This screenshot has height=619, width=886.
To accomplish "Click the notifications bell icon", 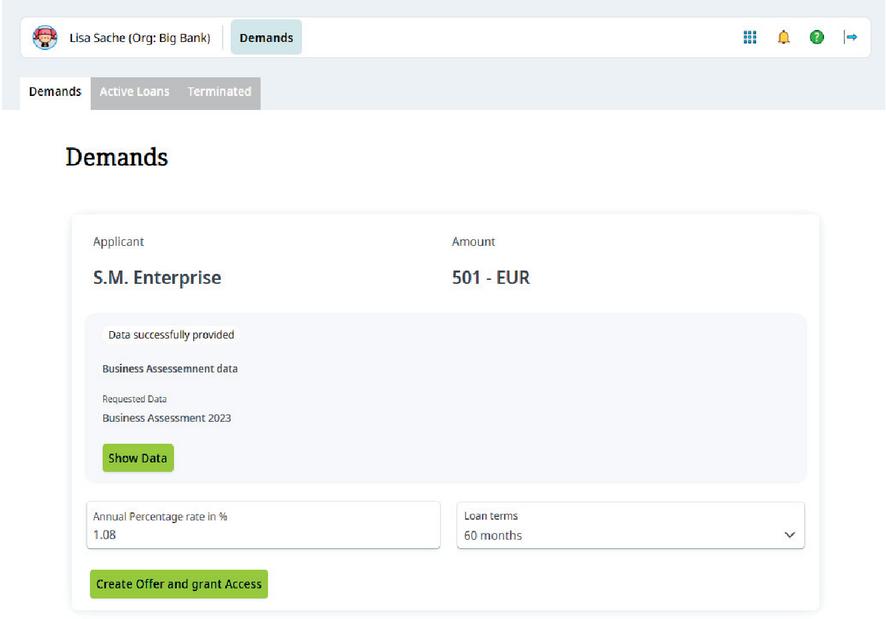I will pyautogui.click(x=783, y=37).
